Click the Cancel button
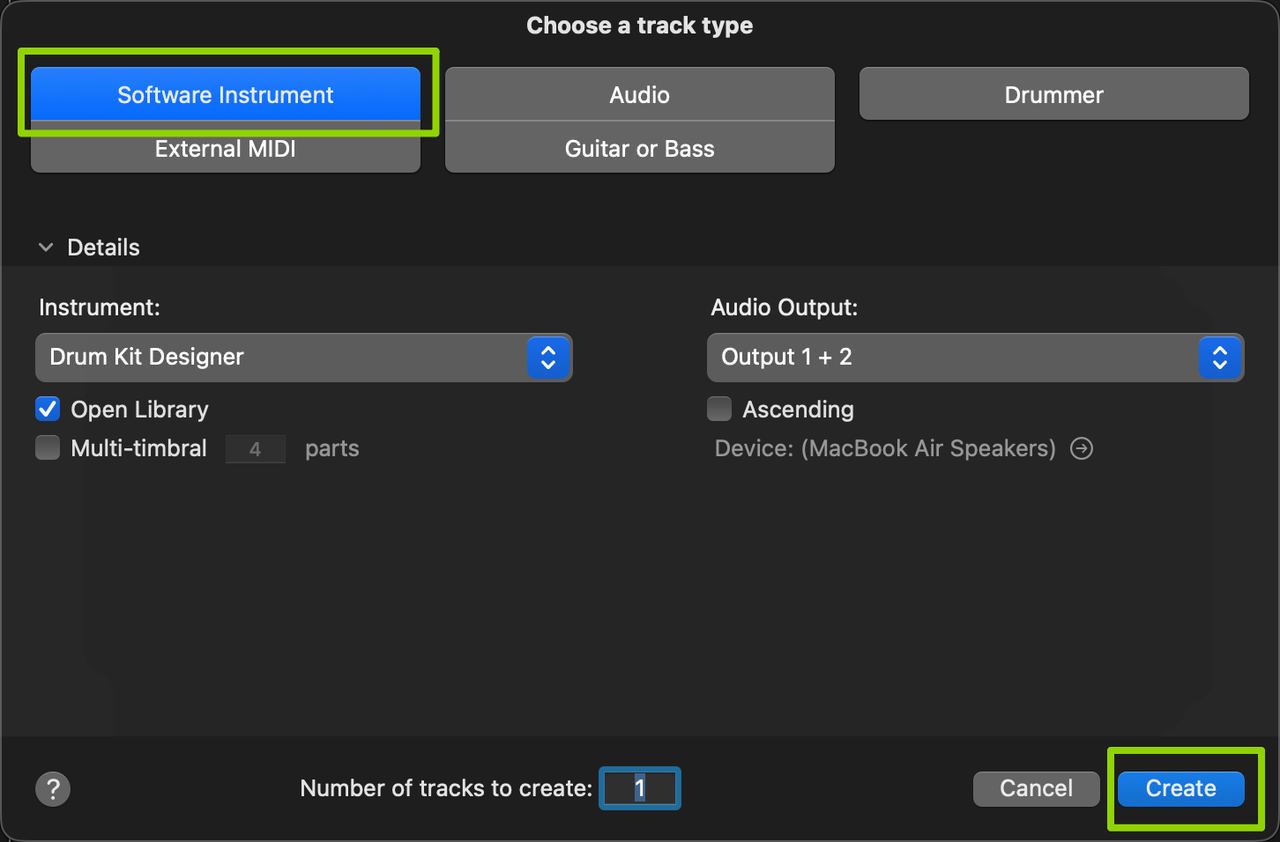 (x=1036, y=789)
